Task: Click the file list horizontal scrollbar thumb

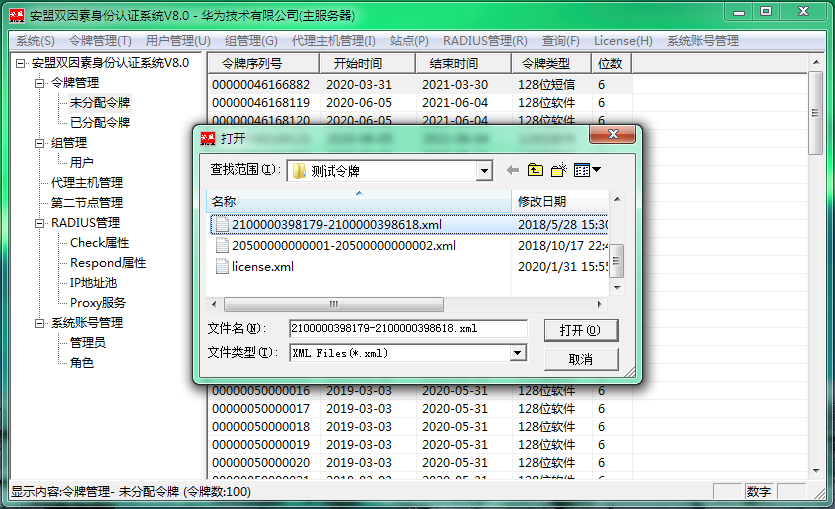Action: tap(334, 305)
